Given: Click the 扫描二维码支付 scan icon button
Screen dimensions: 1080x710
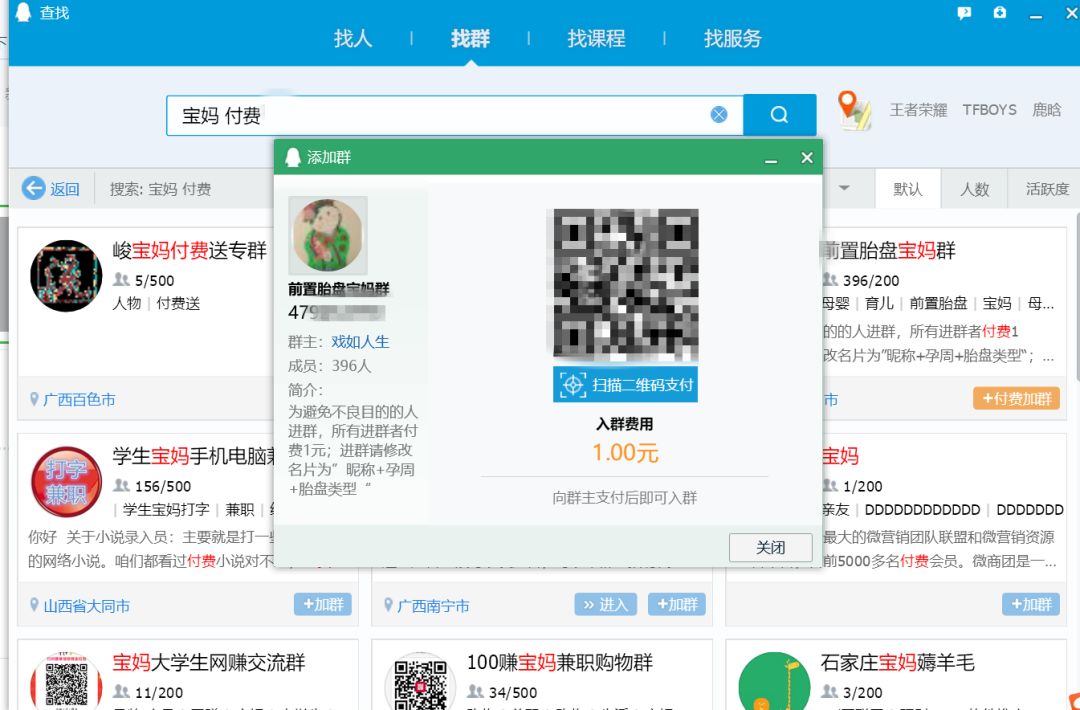Looking at the screenshot, I should point(626,385).
